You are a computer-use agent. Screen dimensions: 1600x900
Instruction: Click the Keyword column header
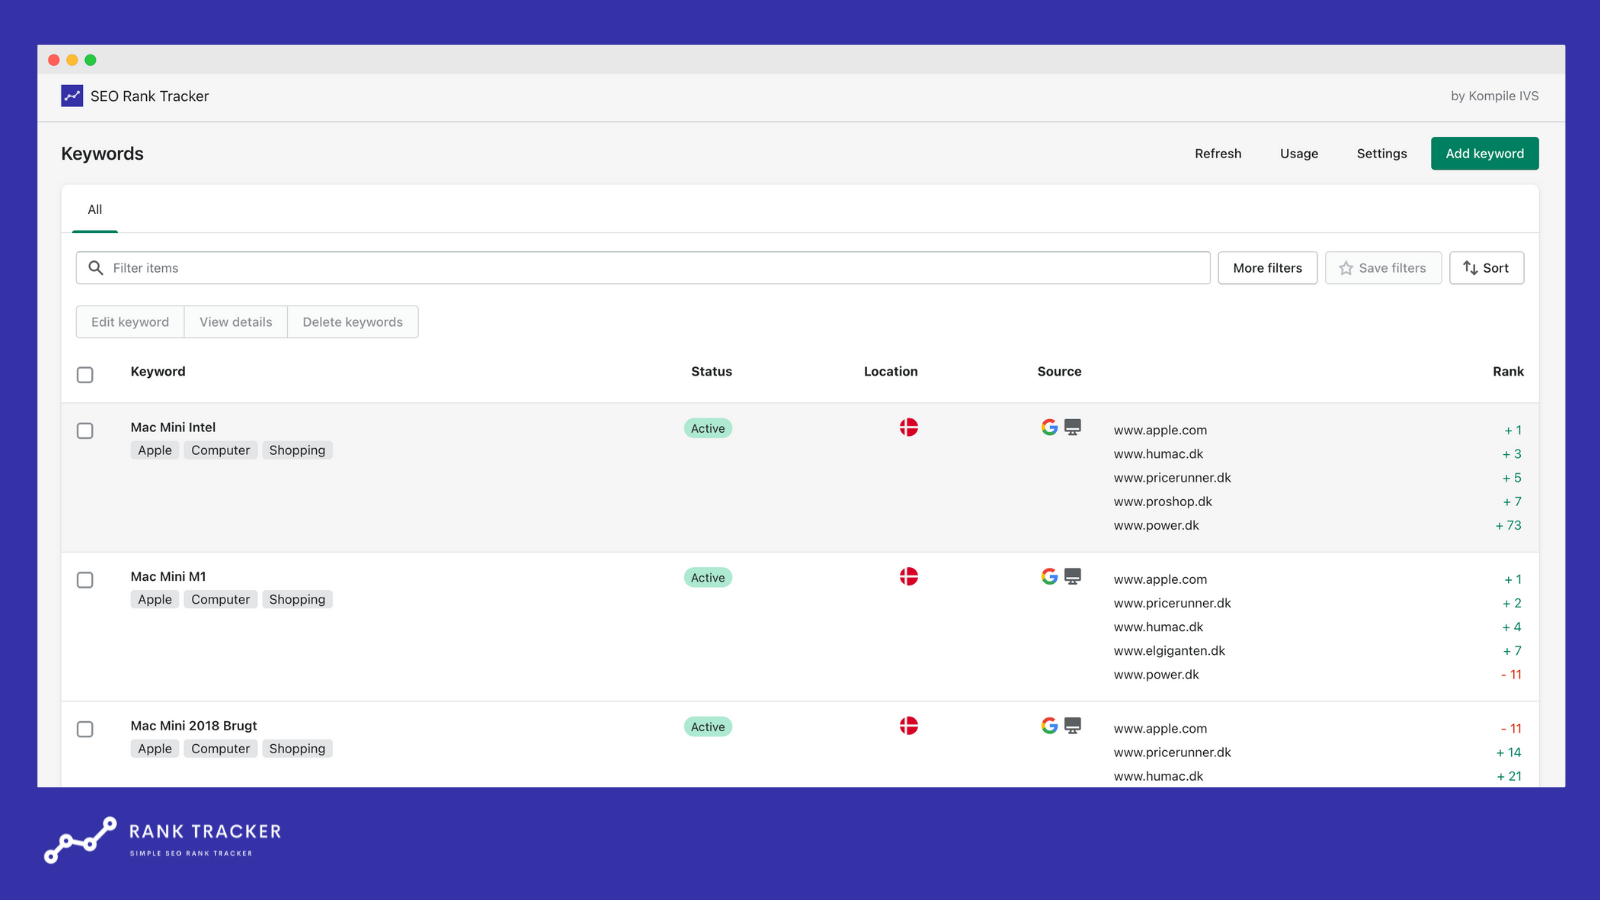(158, 371)
